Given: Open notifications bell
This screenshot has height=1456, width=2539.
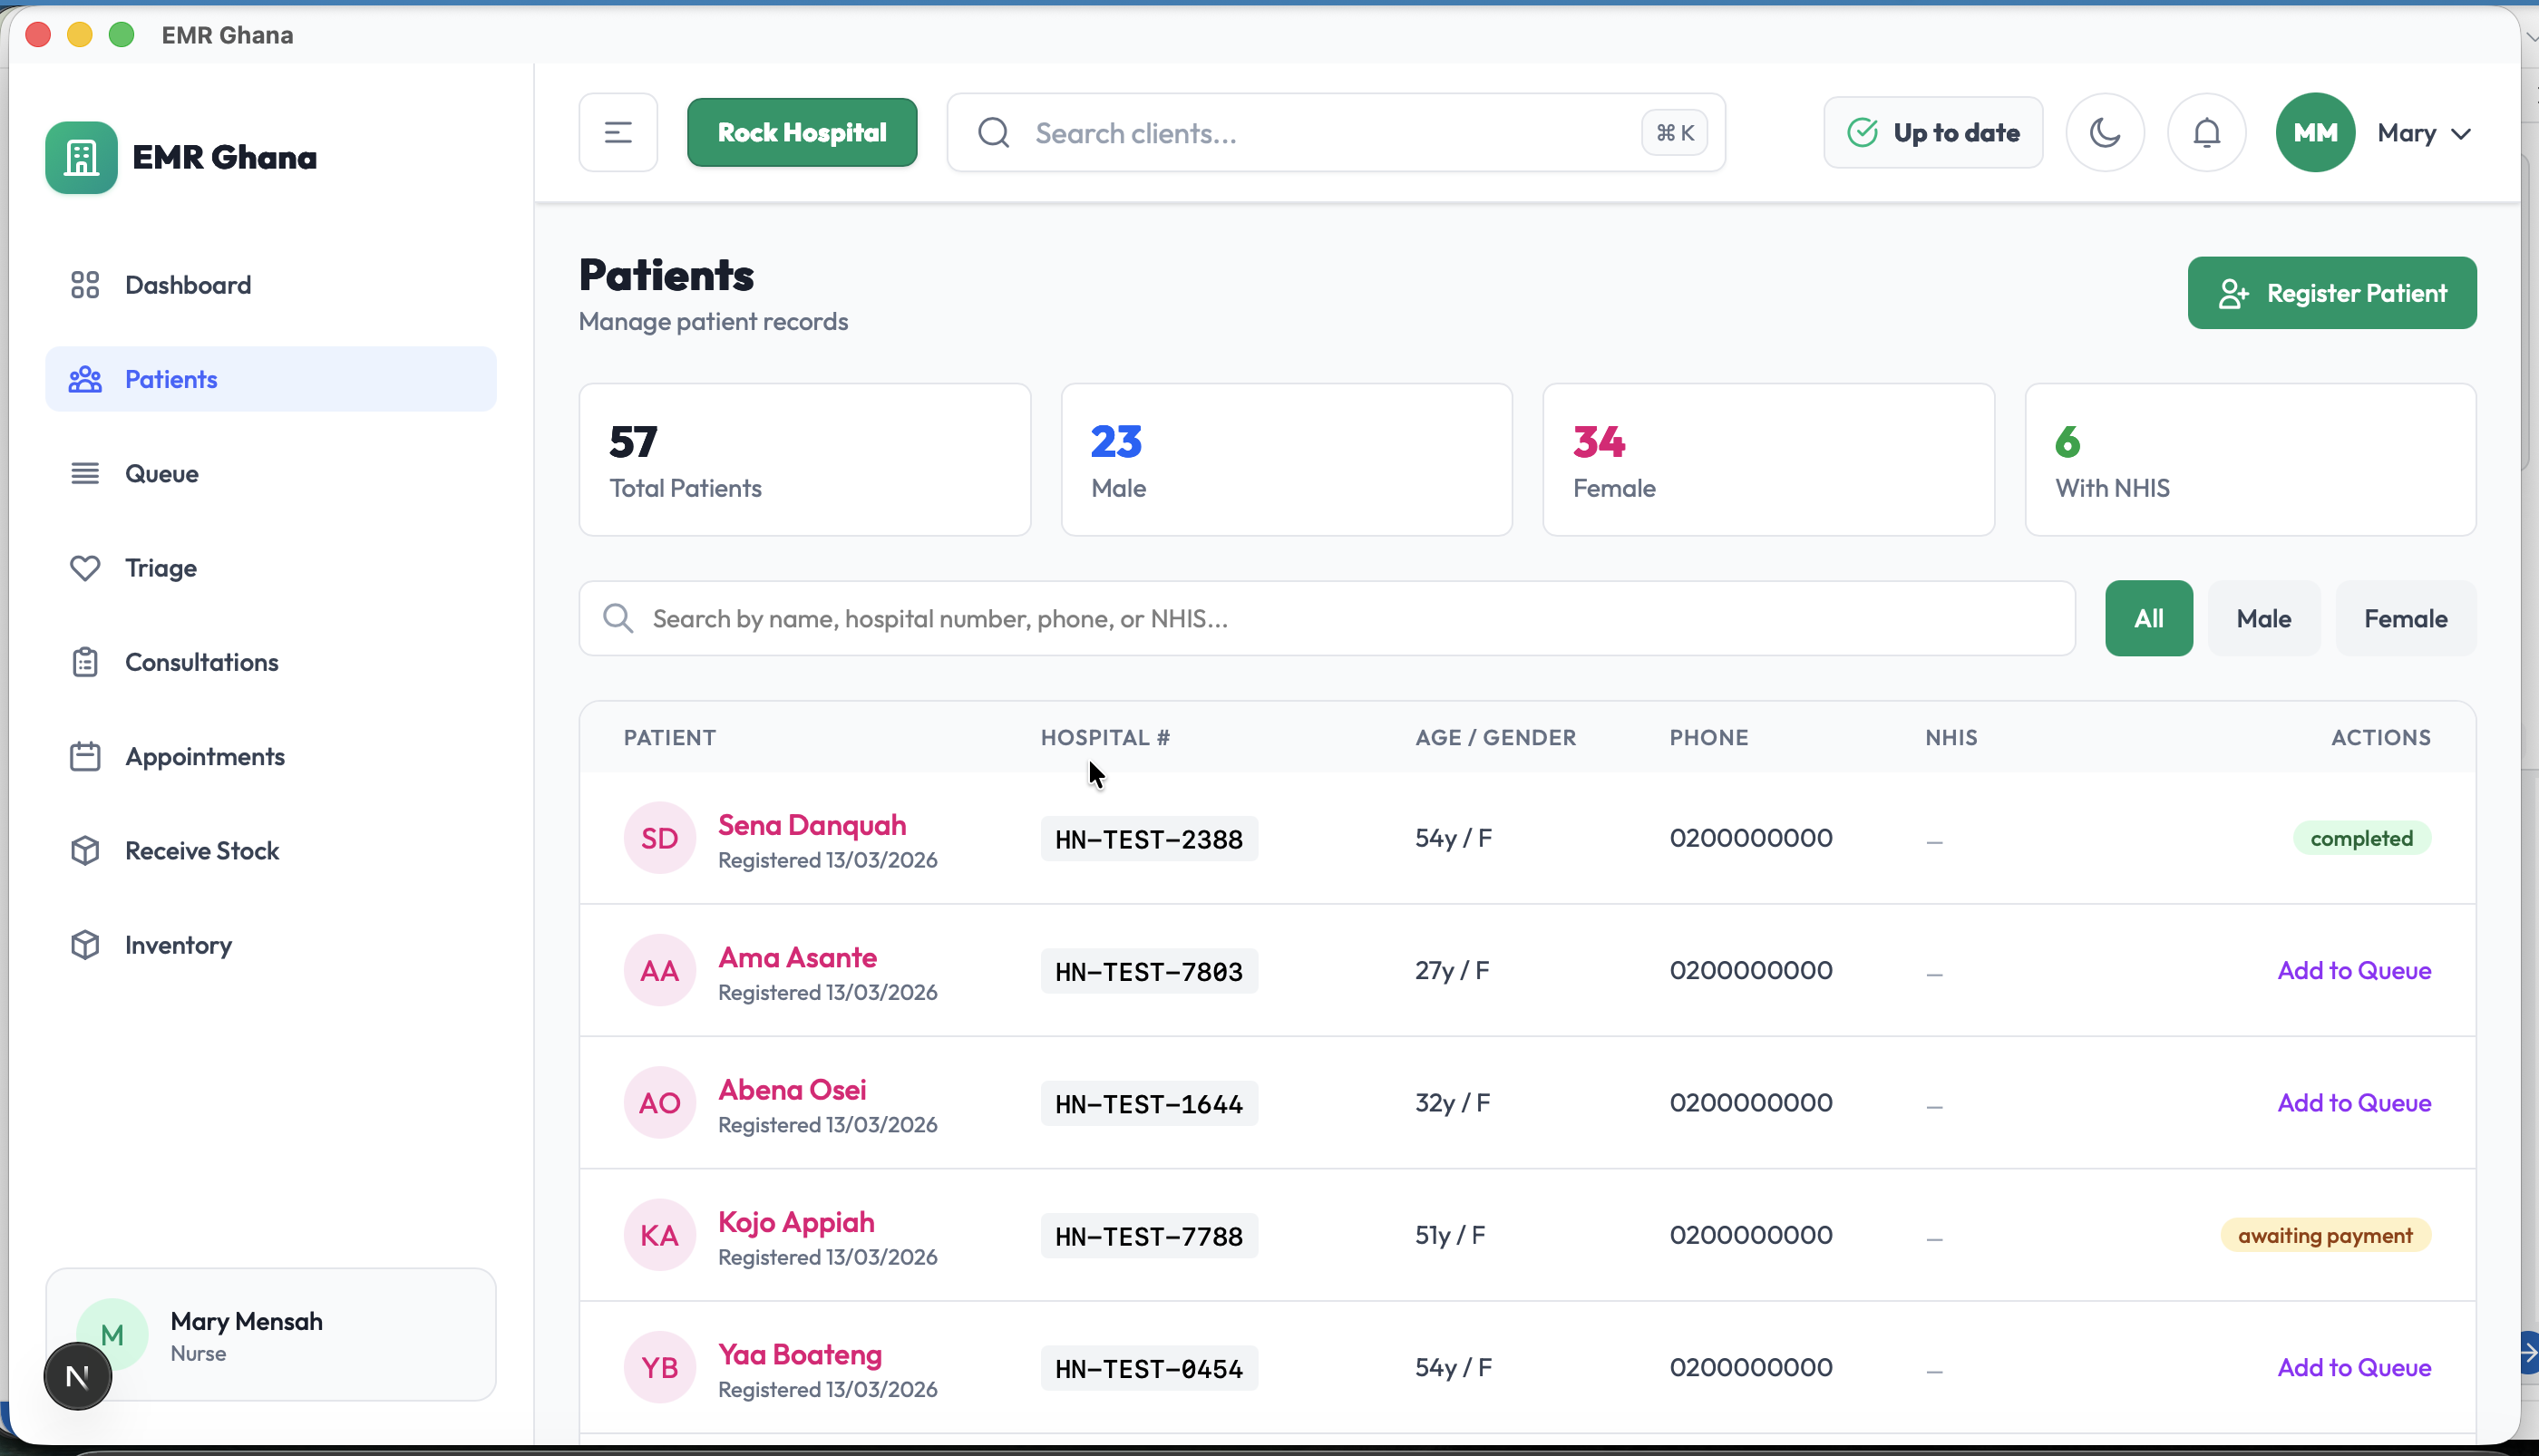Looking at the screenshot, I should coord(2206,132).
